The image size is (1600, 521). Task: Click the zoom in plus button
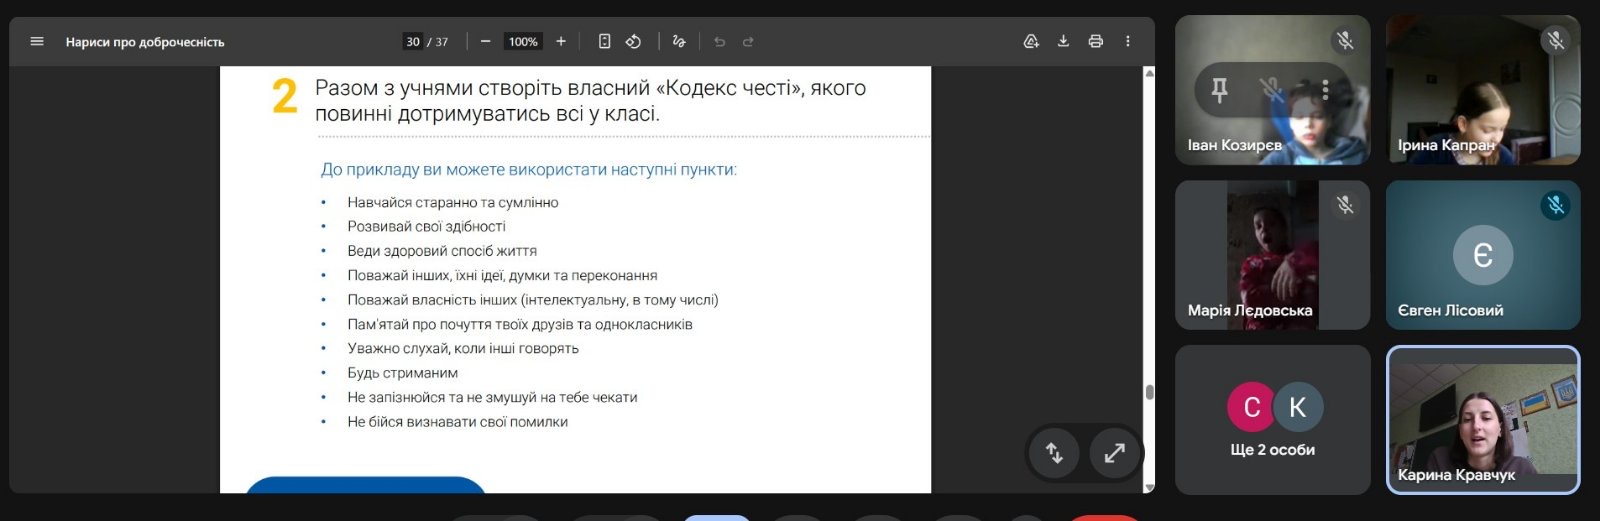pos(561,42)
